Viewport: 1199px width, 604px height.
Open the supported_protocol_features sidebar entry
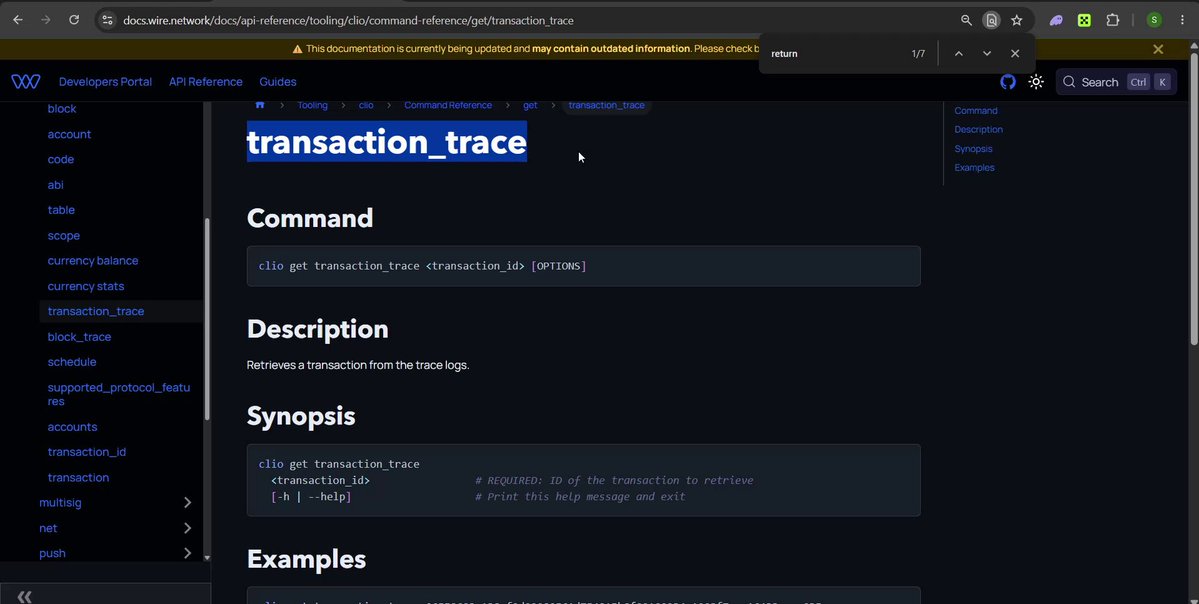[119, 394]
